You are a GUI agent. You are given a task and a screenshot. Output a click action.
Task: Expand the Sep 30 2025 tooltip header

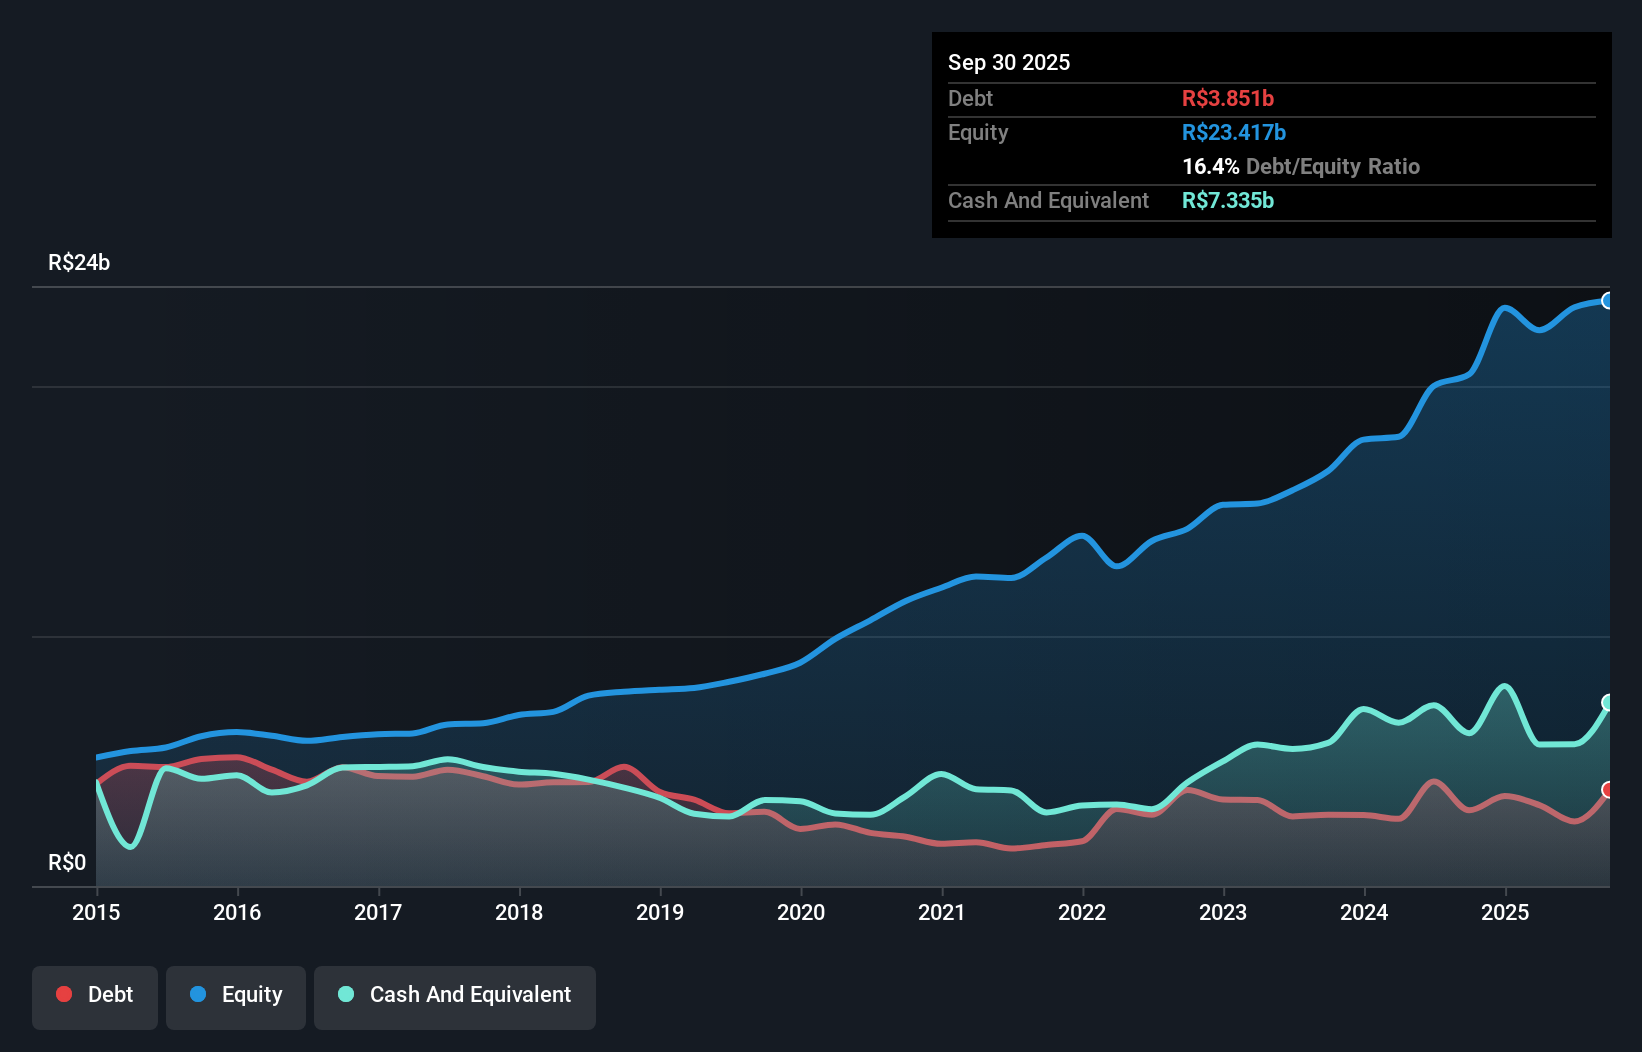[x=1009, y=62]
